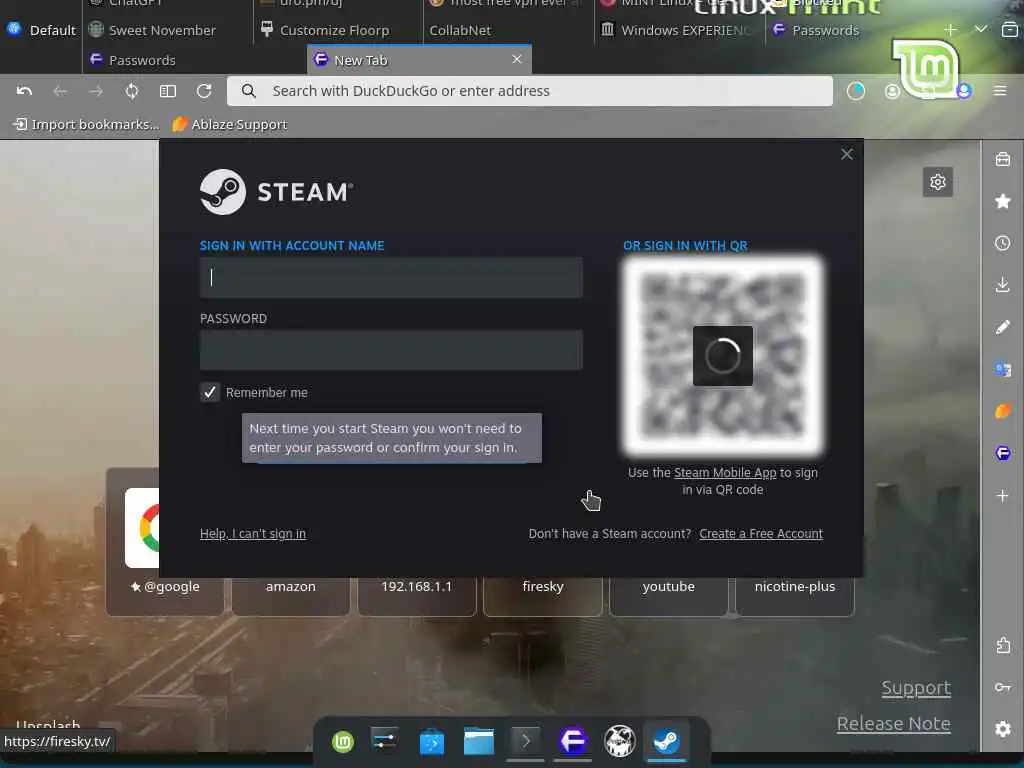This screenshot has width=1024, height=768.
Task: Add a new sidebar panel with plus
Action: [x=1002, y=496]
